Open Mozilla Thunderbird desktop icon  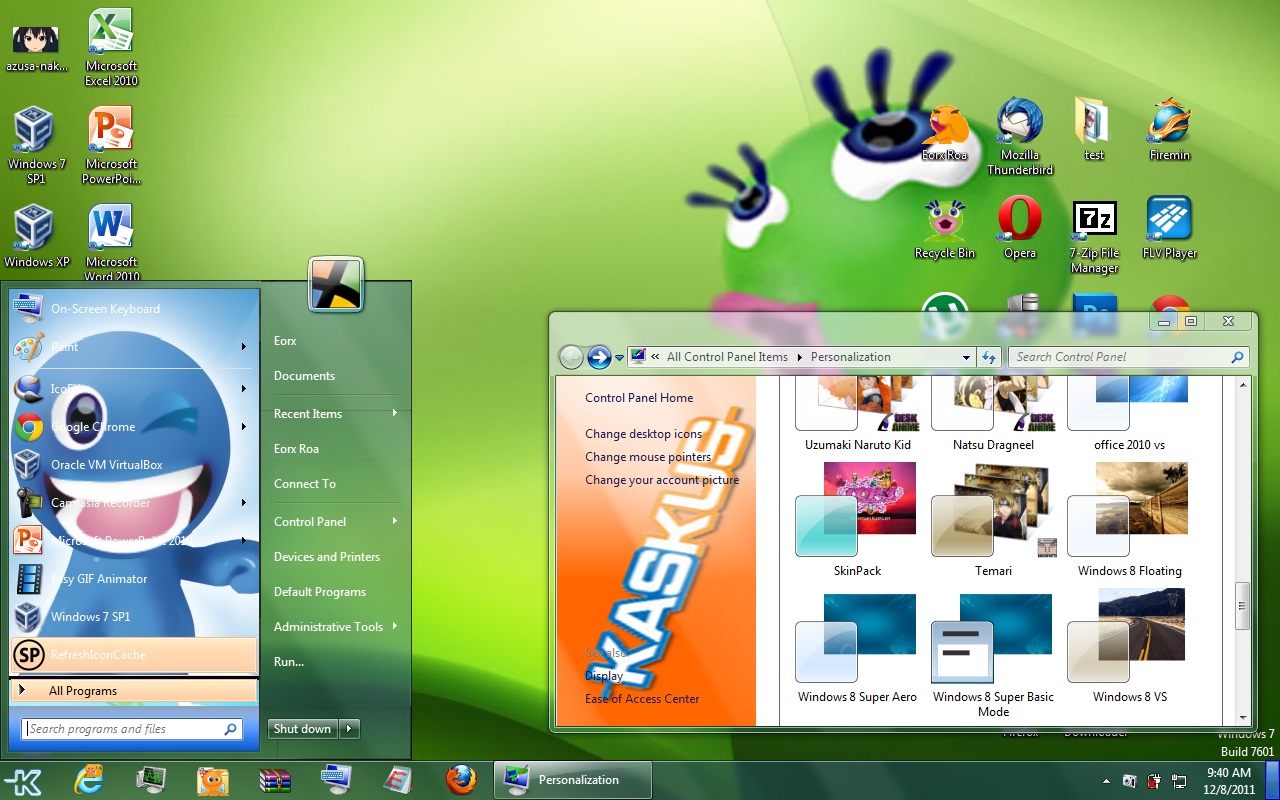tap(1020, 137)
